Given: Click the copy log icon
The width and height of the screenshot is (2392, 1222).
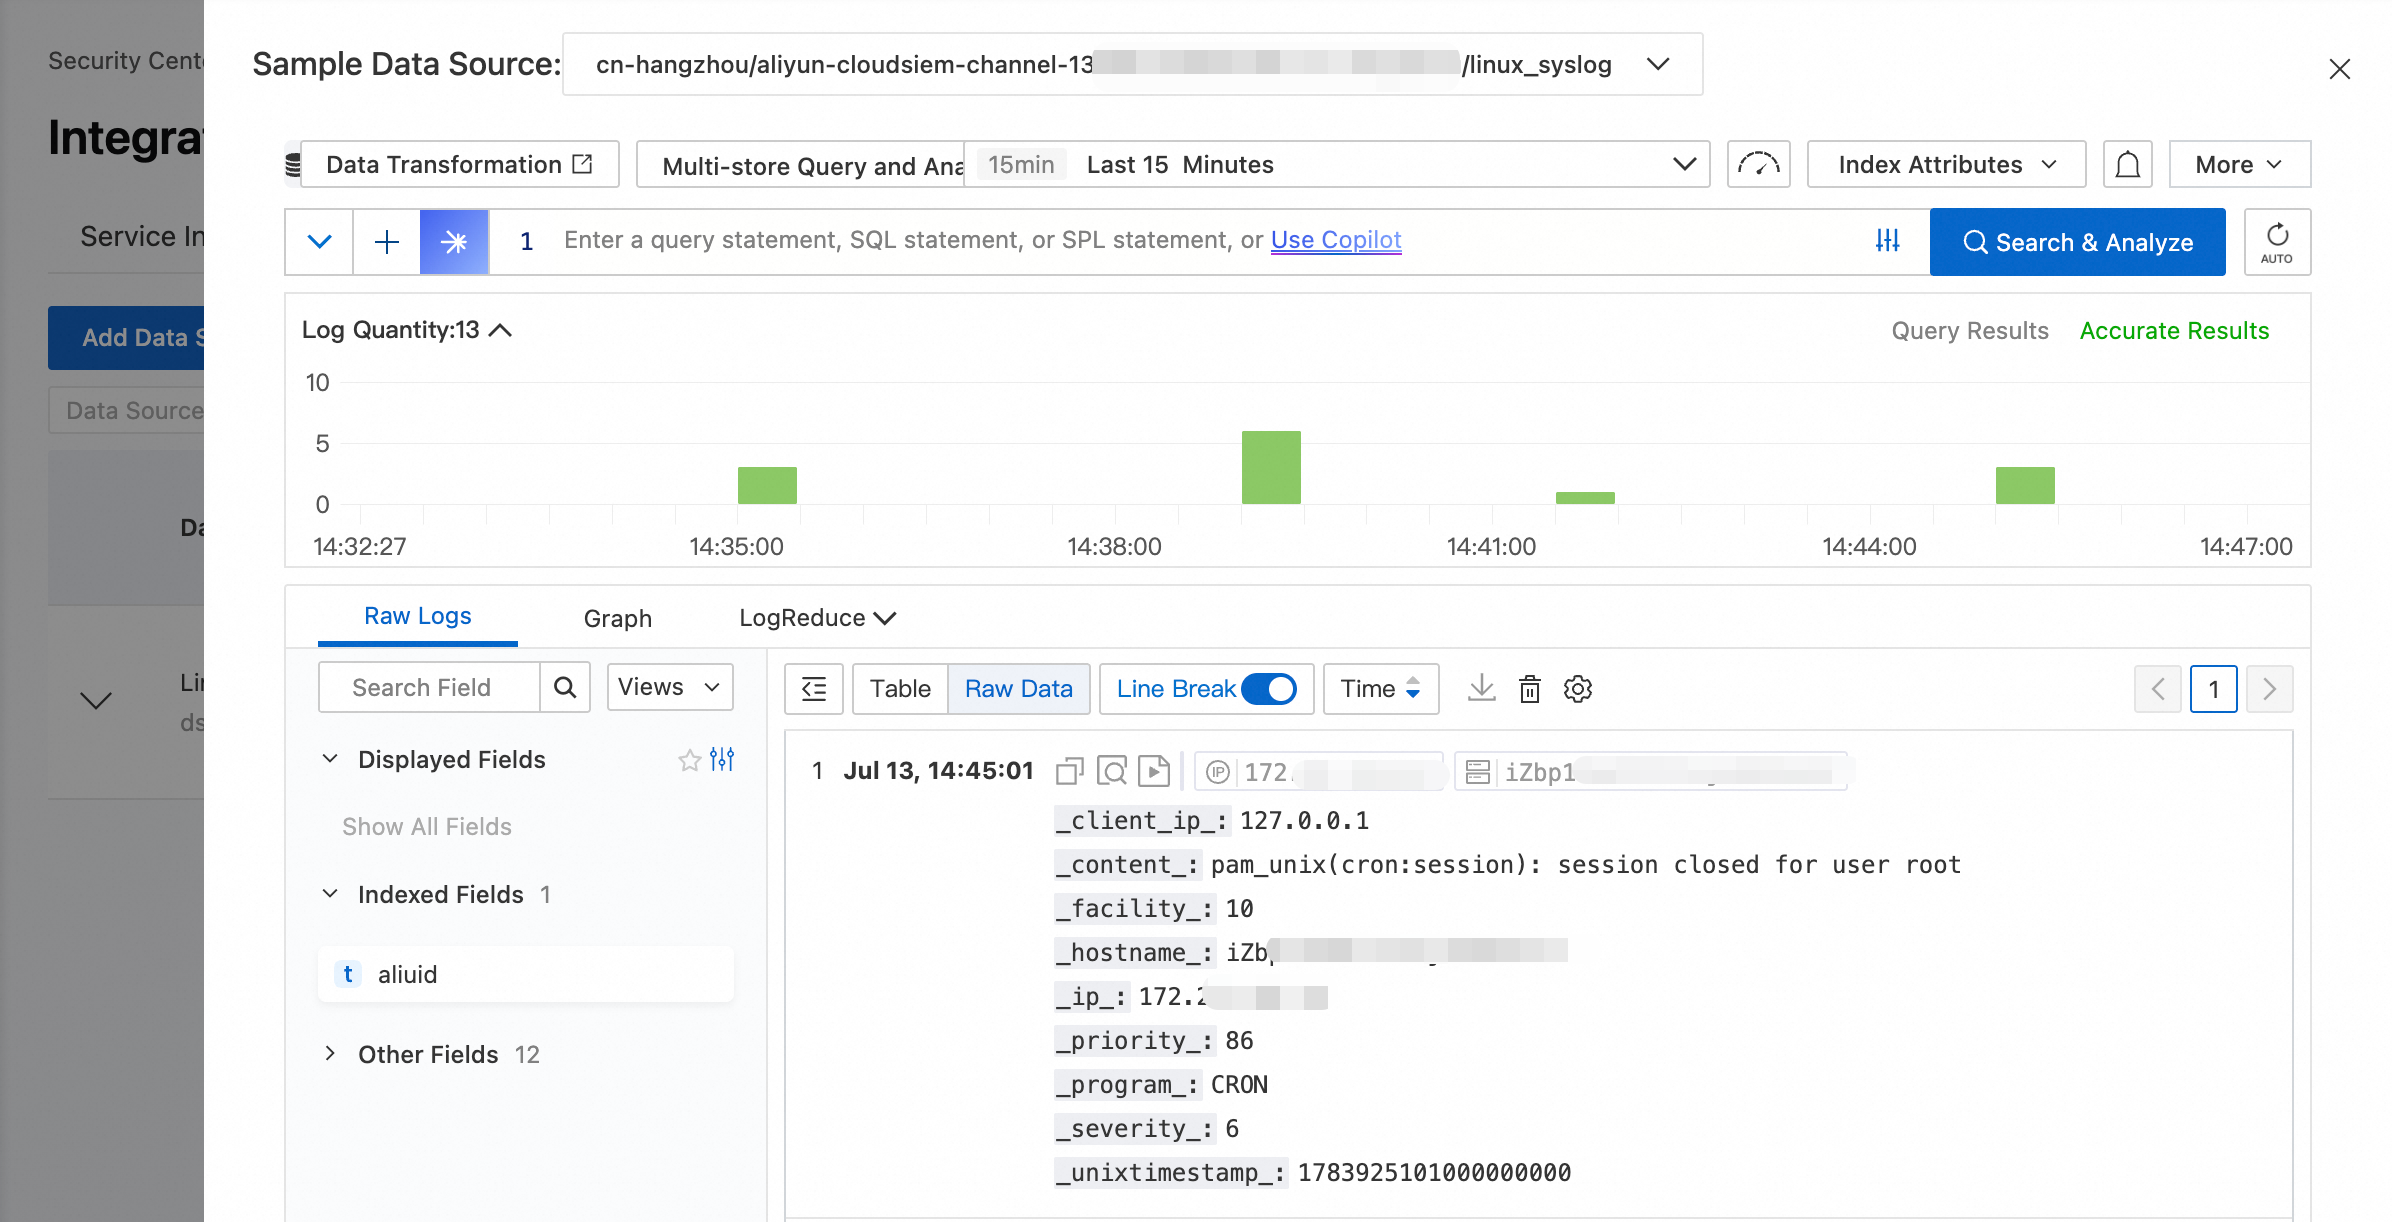Looking at the screenshot, I should pyautogui.click(x=1069, y=771).
